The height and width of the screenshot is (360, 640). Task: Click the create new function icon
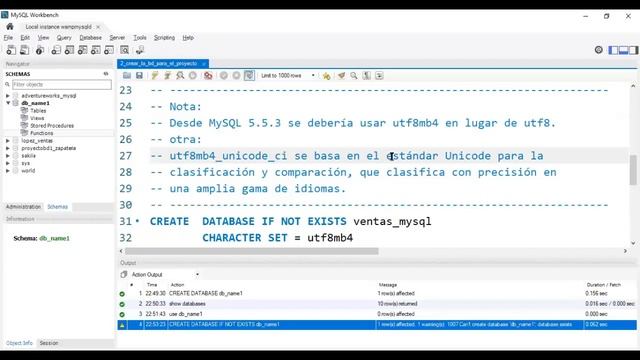tap(109, 50)
